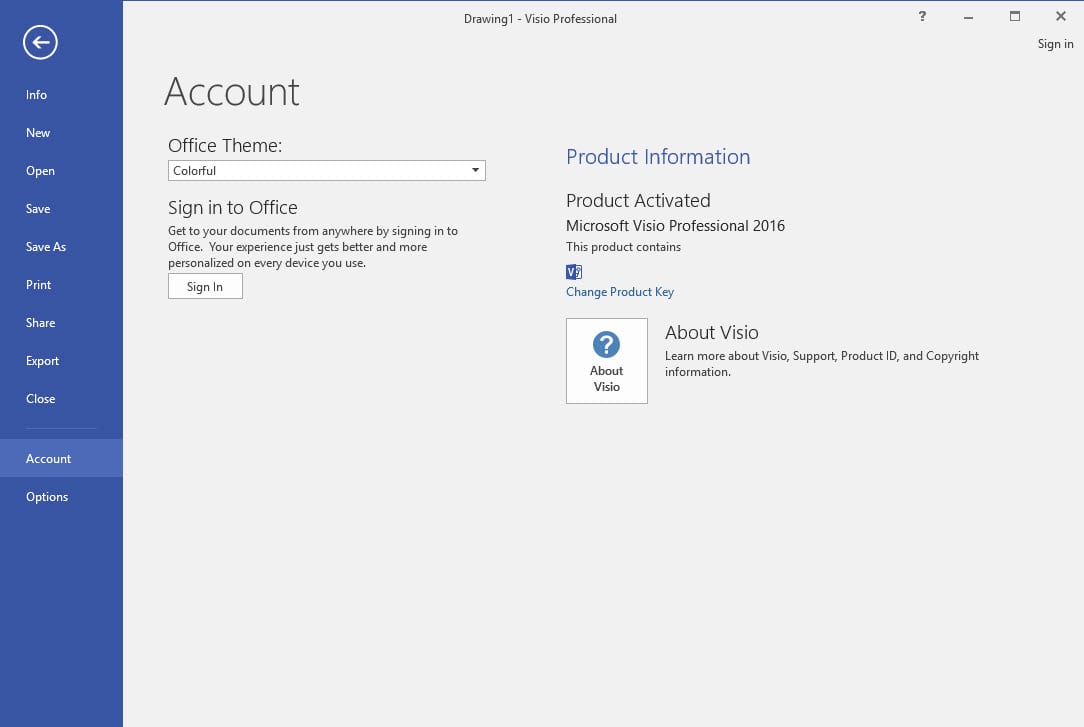
Task: Close the Visio window
Action: pyautogui.click(x=1060, y=16)
